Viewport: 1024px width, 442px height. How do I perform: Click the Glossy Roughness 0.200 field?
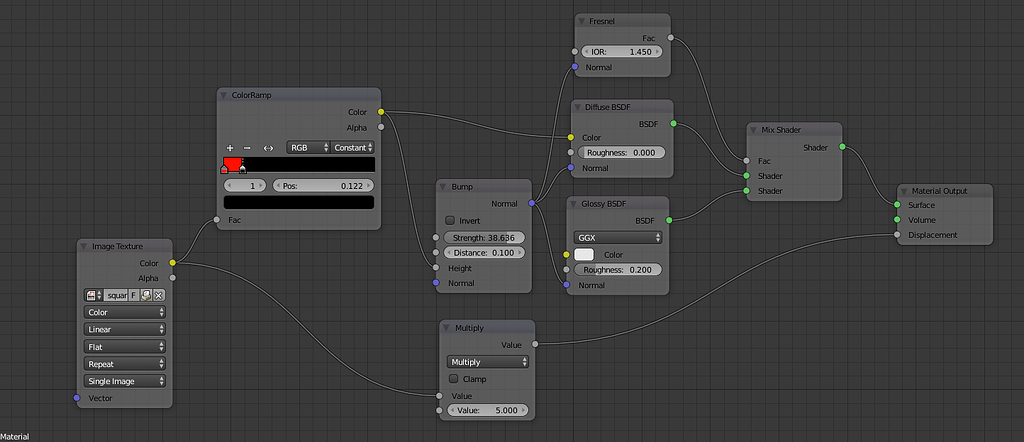618,270
